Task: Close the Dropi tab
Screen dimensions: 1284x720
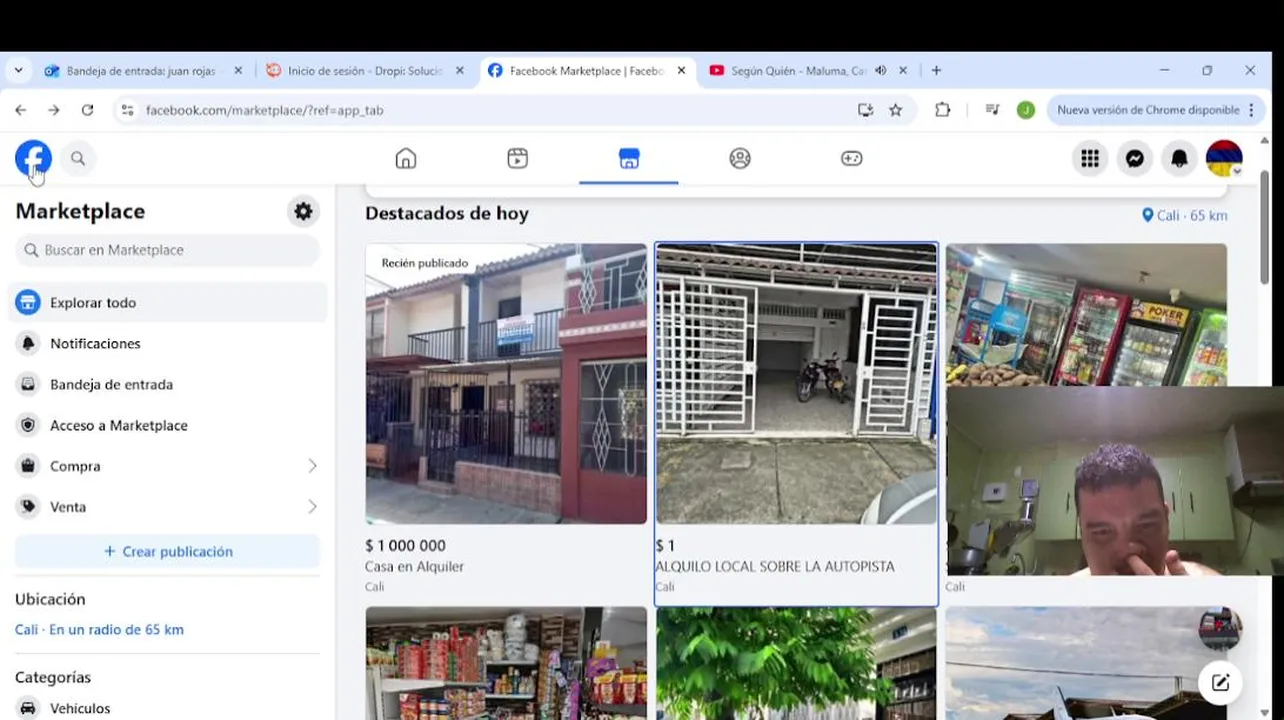Action: pyautogui.click(x=460, y=71)
